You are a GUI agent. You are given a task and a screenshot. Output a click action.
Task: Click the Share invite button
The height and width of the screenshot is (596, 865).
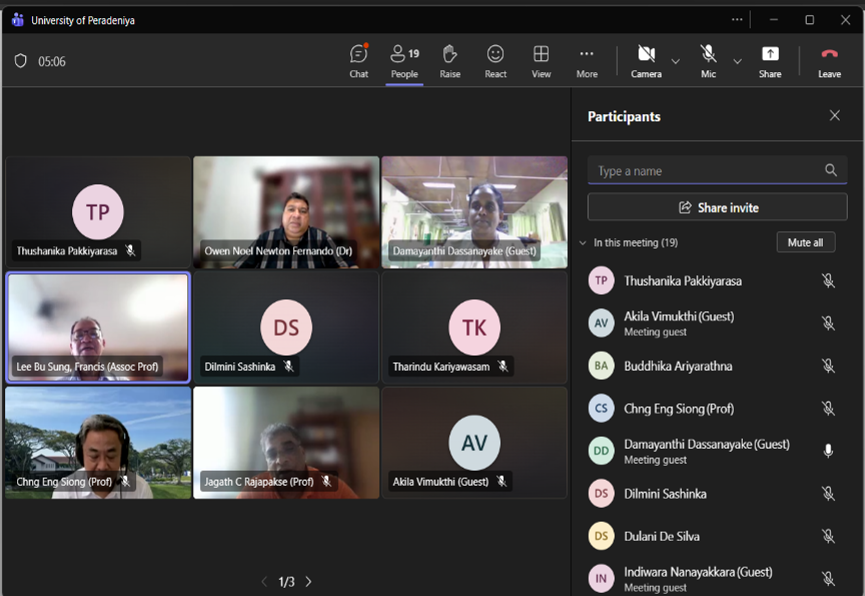coord(717,206)
